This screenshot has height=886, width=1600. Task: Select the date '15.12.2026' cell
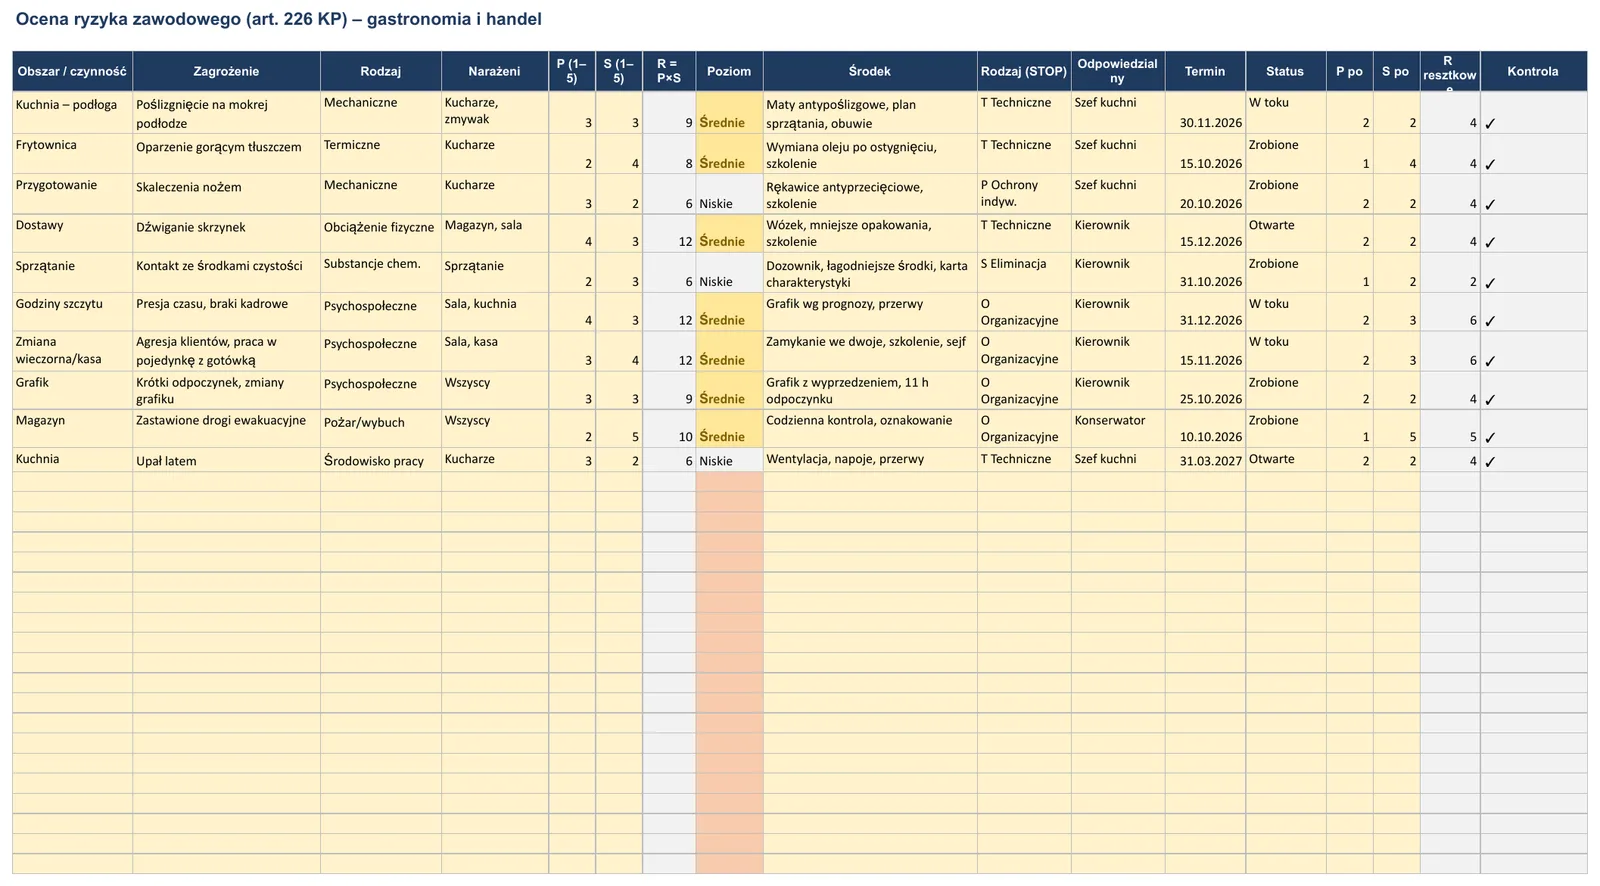tap(1205, 233)
